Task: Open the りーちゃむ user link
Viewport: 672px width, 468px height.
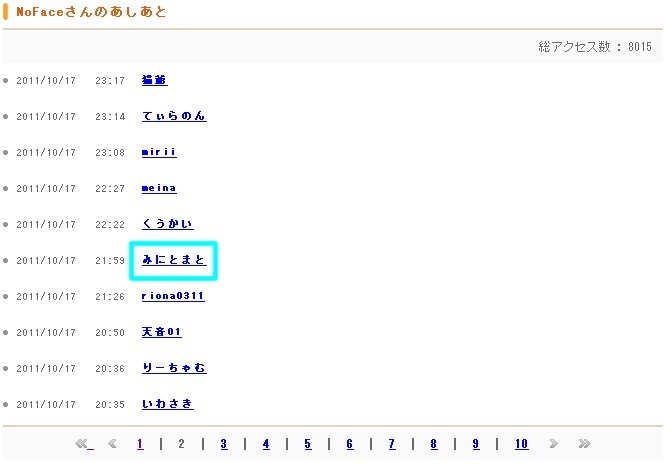Action: (174, 368)
